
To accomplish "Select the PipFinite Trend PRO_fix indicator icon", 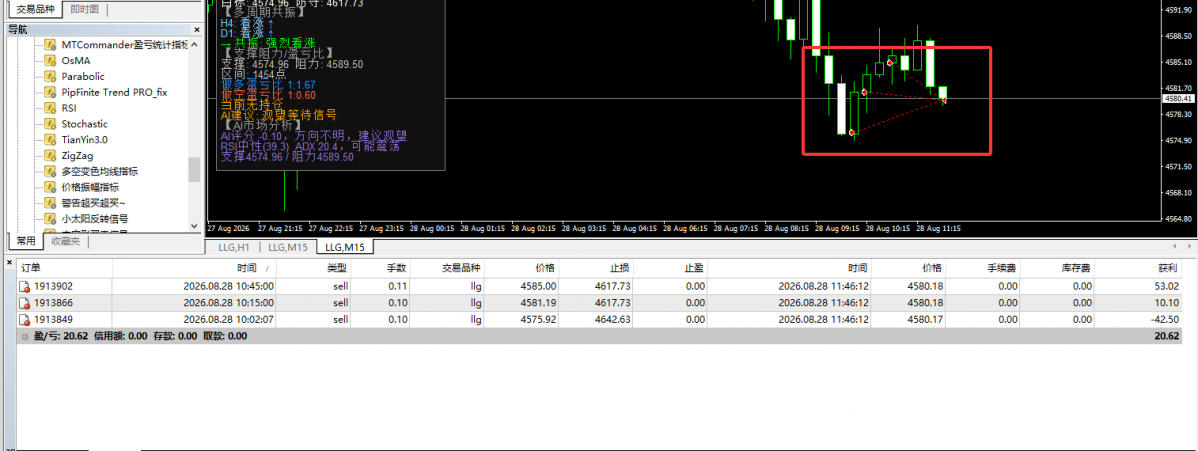I will (x=50, y=92).
